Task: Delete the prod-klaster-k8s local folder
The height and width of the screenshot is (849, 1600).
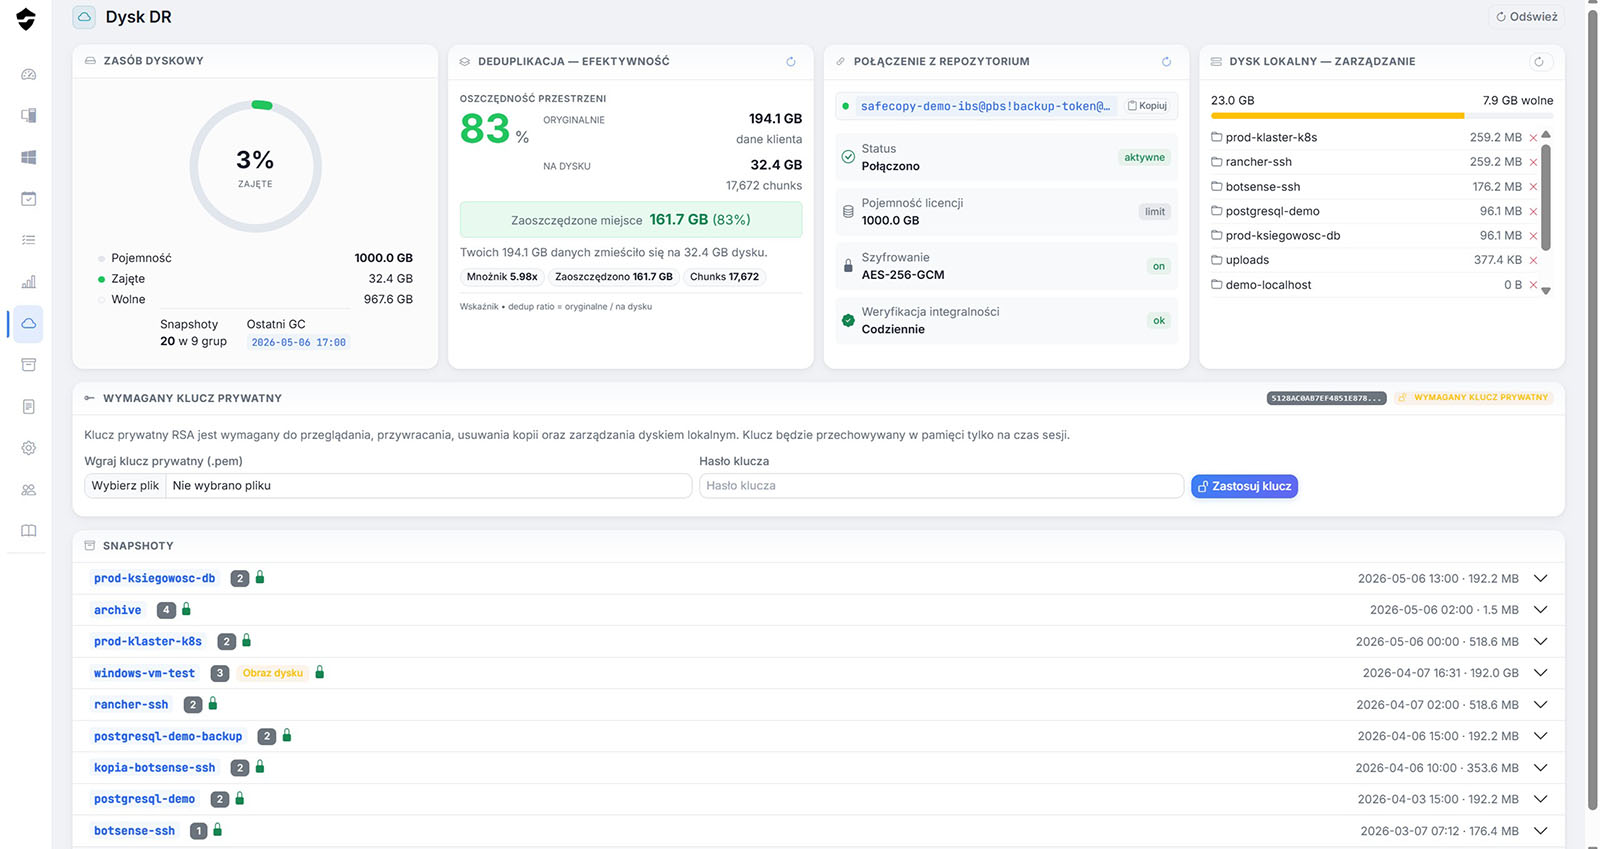Action: tap(1533, 138)
